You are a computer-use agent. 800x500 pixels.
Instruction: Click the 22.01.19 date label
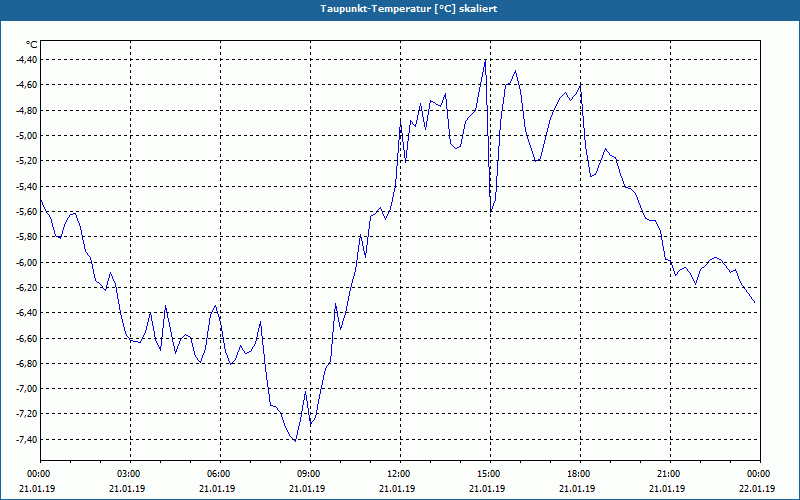(757, 488)
